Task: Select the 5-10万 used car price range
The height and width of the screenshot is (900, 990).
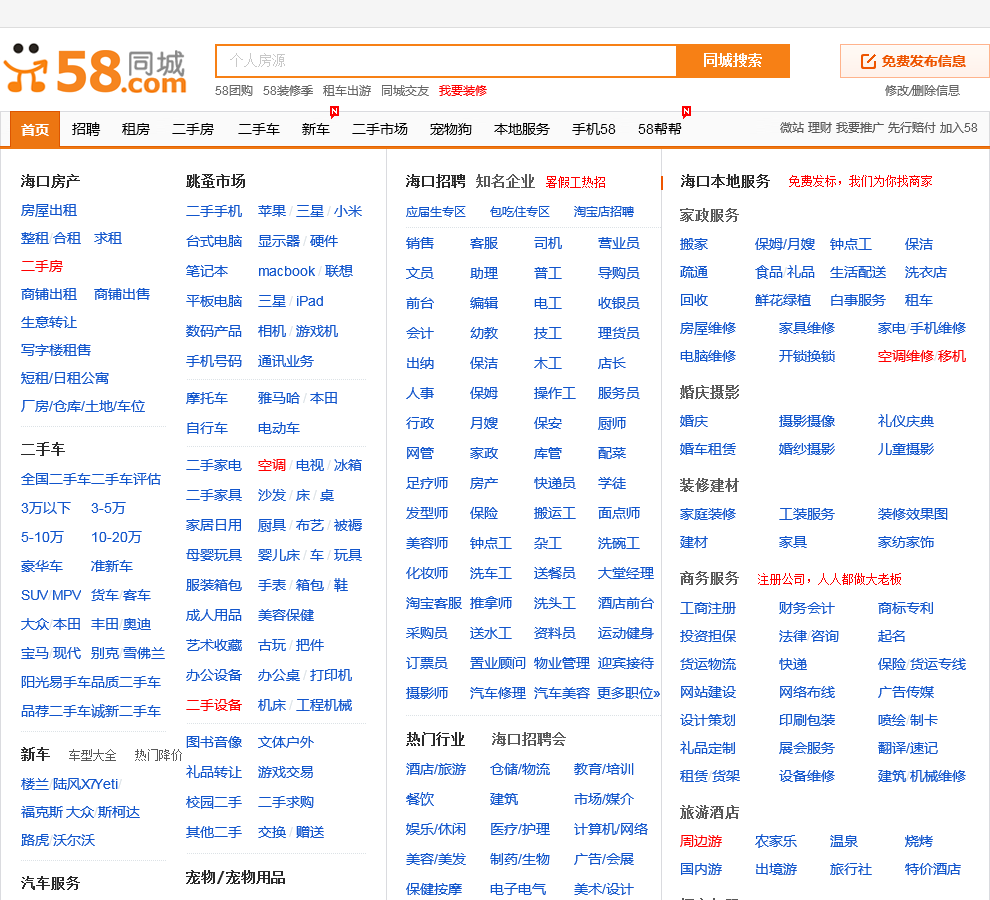Action: pyautogui.click(x=42, y=537)
